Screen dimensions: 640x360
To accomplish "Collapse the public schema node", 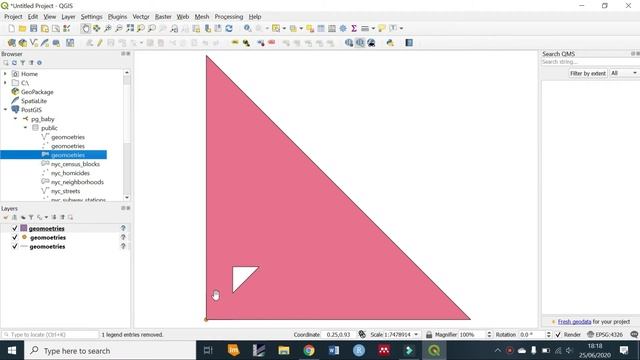I will [25, 128].
